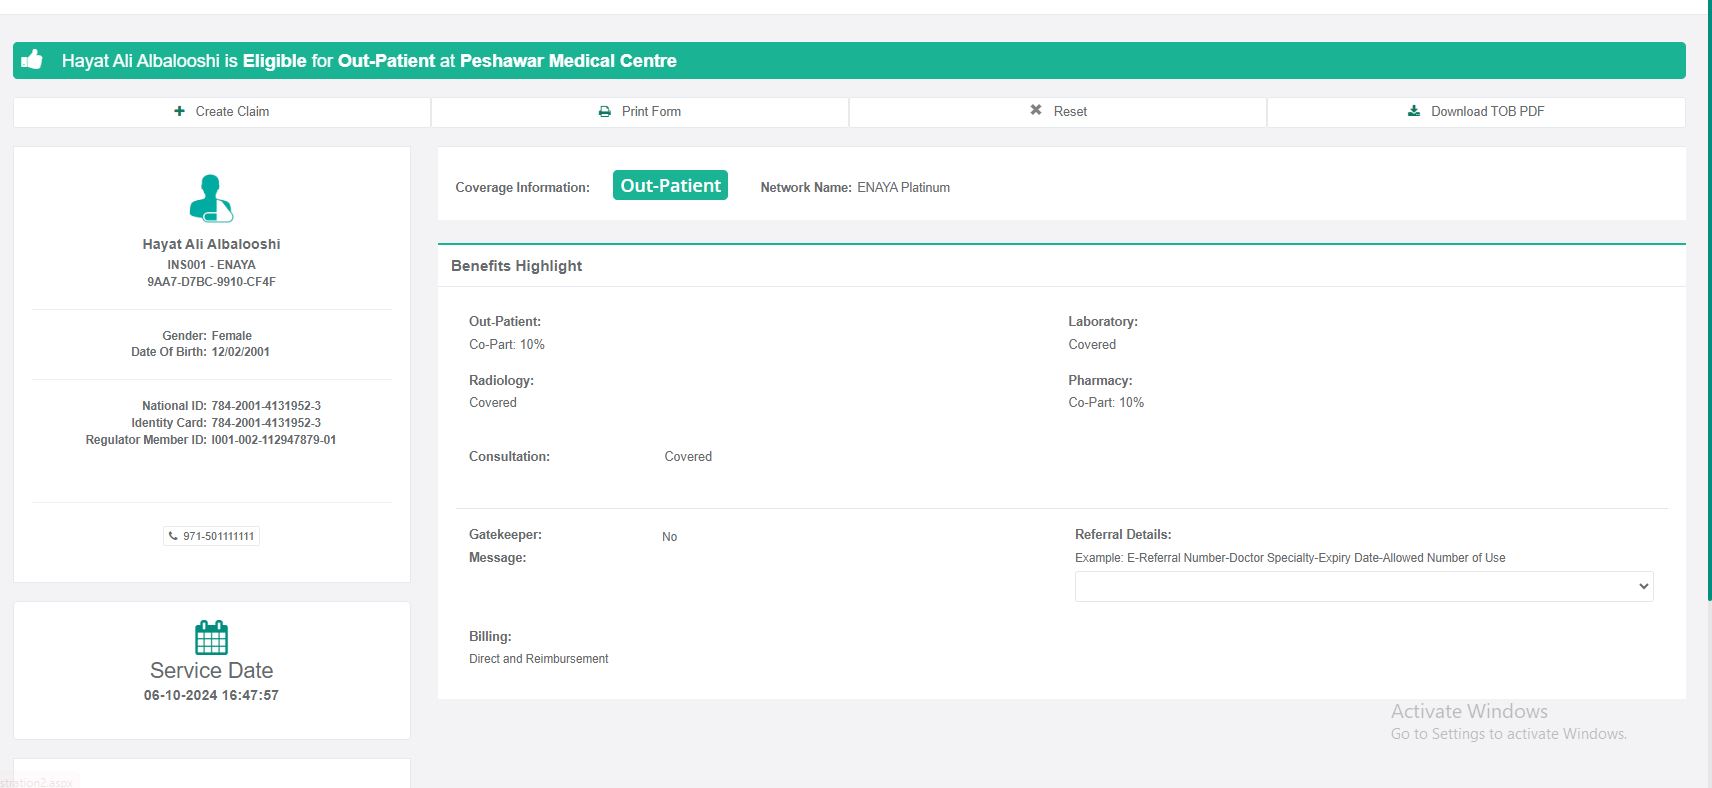Click the patient name Hayat Ali Albalooshi
This screenshot has height=788, width=1712.
point(211,244)
